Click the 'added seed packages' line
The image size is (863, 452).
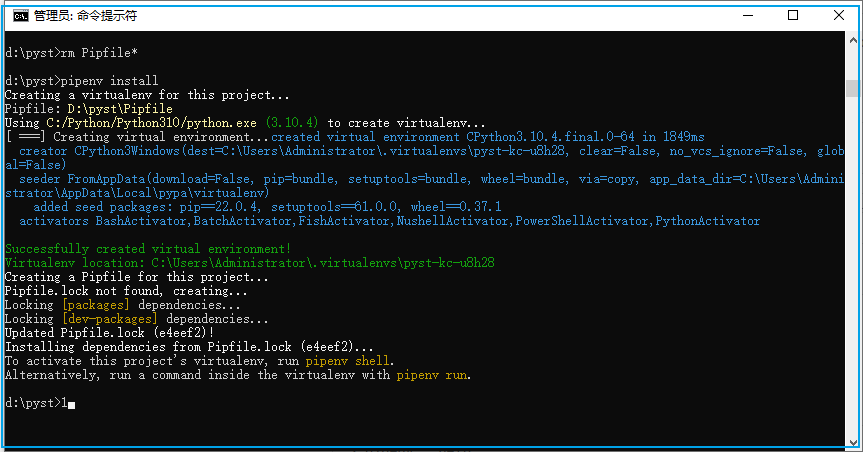click(x=267, y=207)
